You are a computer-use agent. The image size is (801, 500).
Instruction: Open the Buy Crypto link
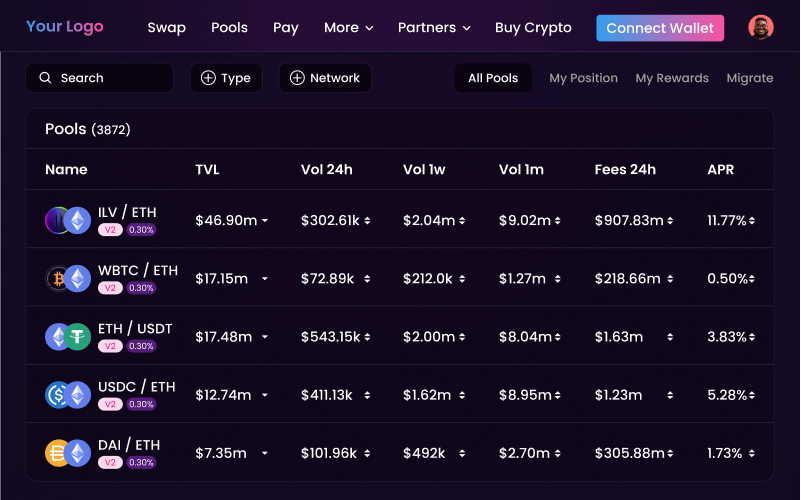533,28
